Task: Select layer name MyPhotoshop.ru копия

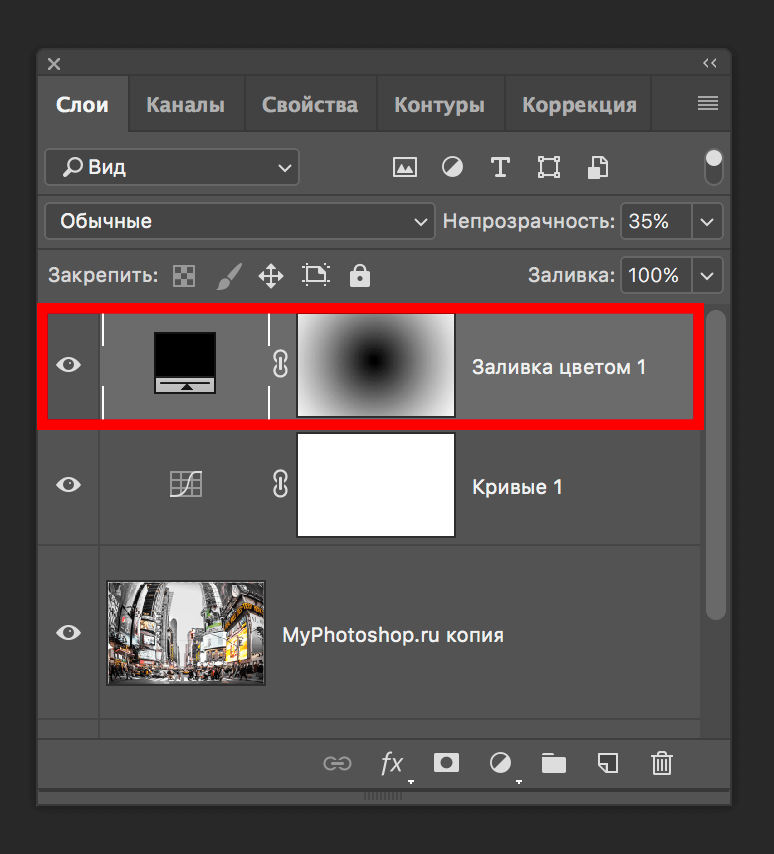Action: [393, 635]
